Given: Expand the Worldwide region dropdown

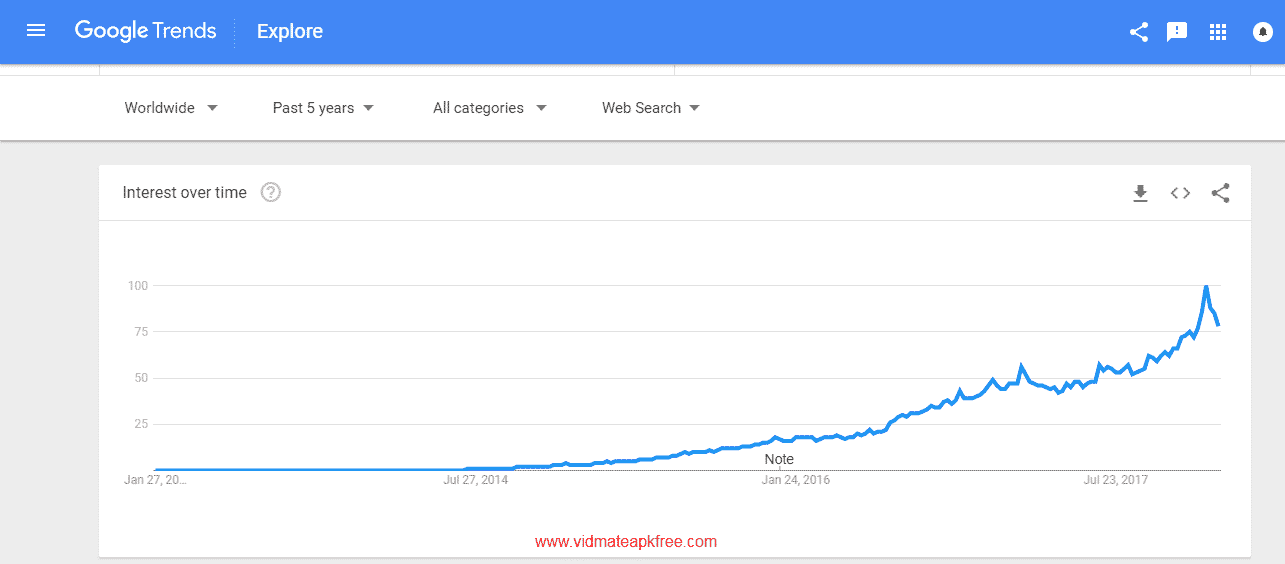Looking at the screenshot, I should (x=171, y=108).
